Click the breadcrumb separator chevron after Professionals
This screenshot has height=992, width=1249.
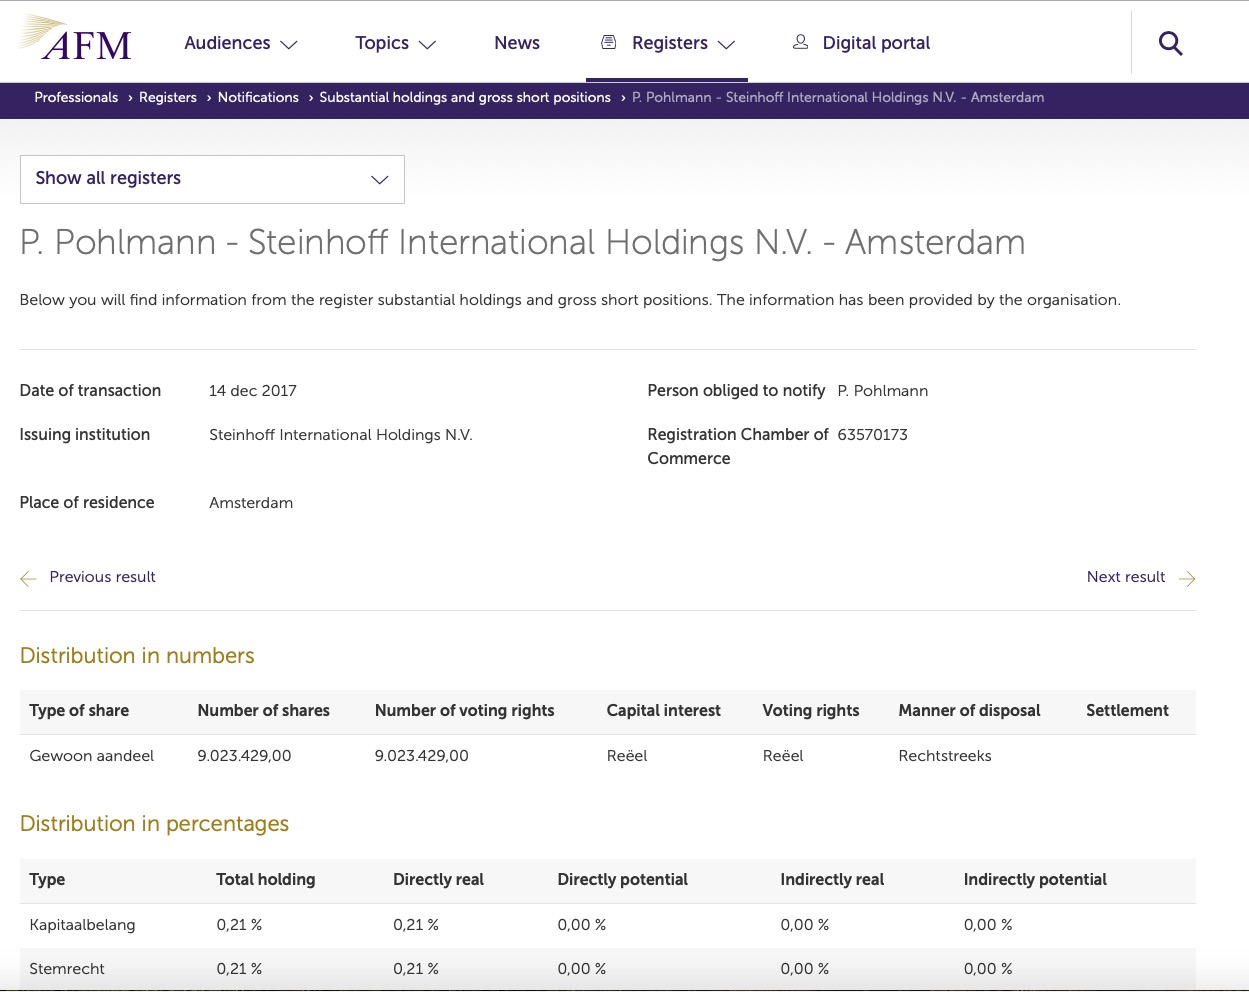click(x=129, y=98)
